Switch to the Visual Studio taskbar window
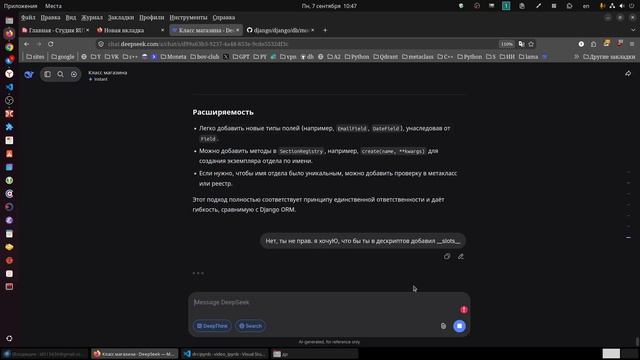Viewport: 640px width, 360px height. tap(224, 354)
